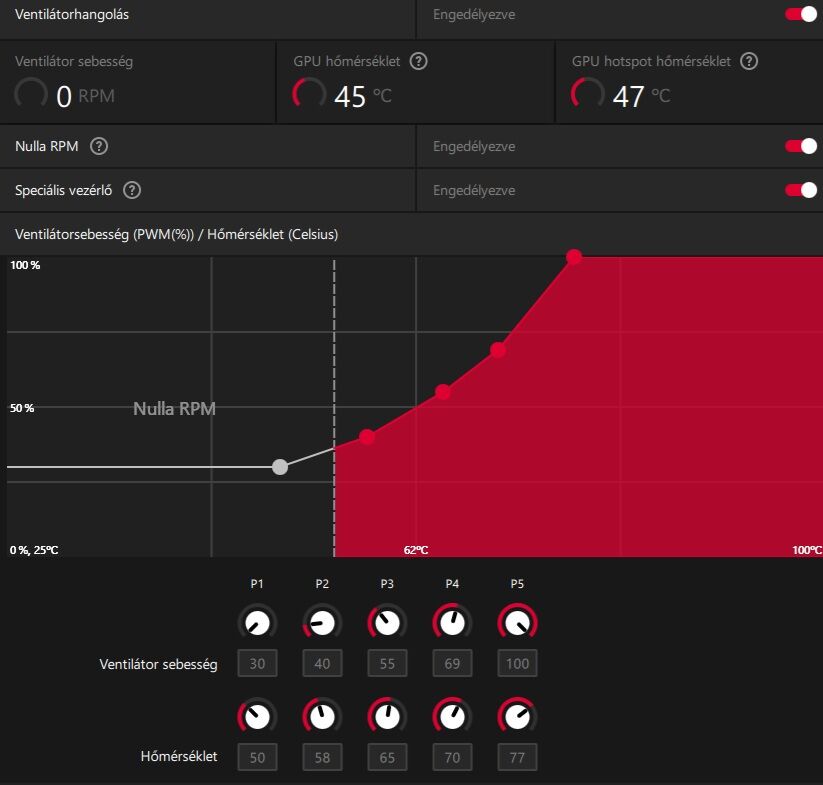The width and height of the screenshot is (823, 785).
Task: Click the temperature field showing 65
Action: [387, 757]
